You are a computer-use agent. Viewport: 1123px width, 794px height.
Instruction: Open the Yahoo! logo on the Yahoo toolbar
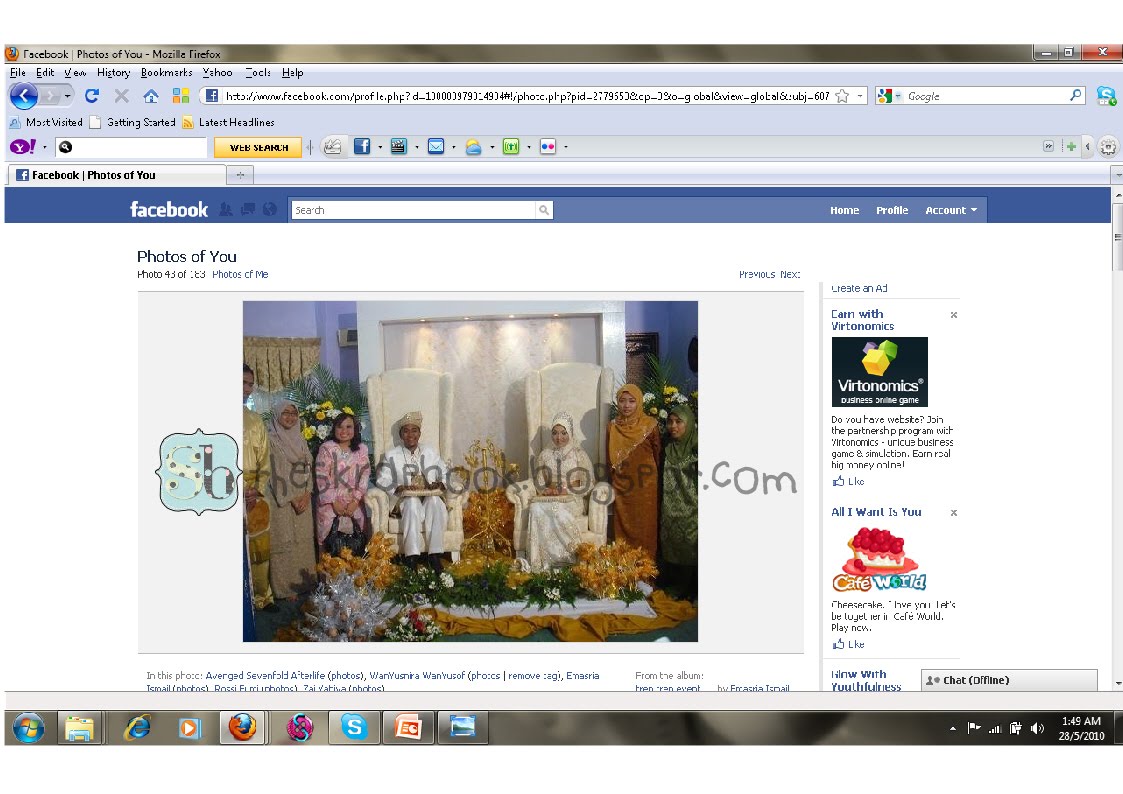click(x=23, y=147)
